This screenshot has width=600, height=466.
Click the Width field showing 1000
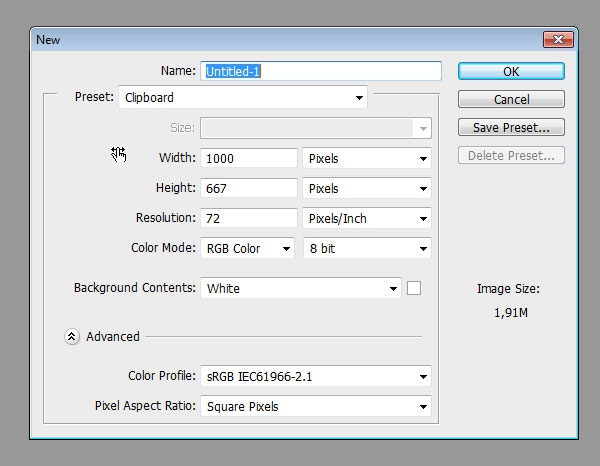(249, 158)
